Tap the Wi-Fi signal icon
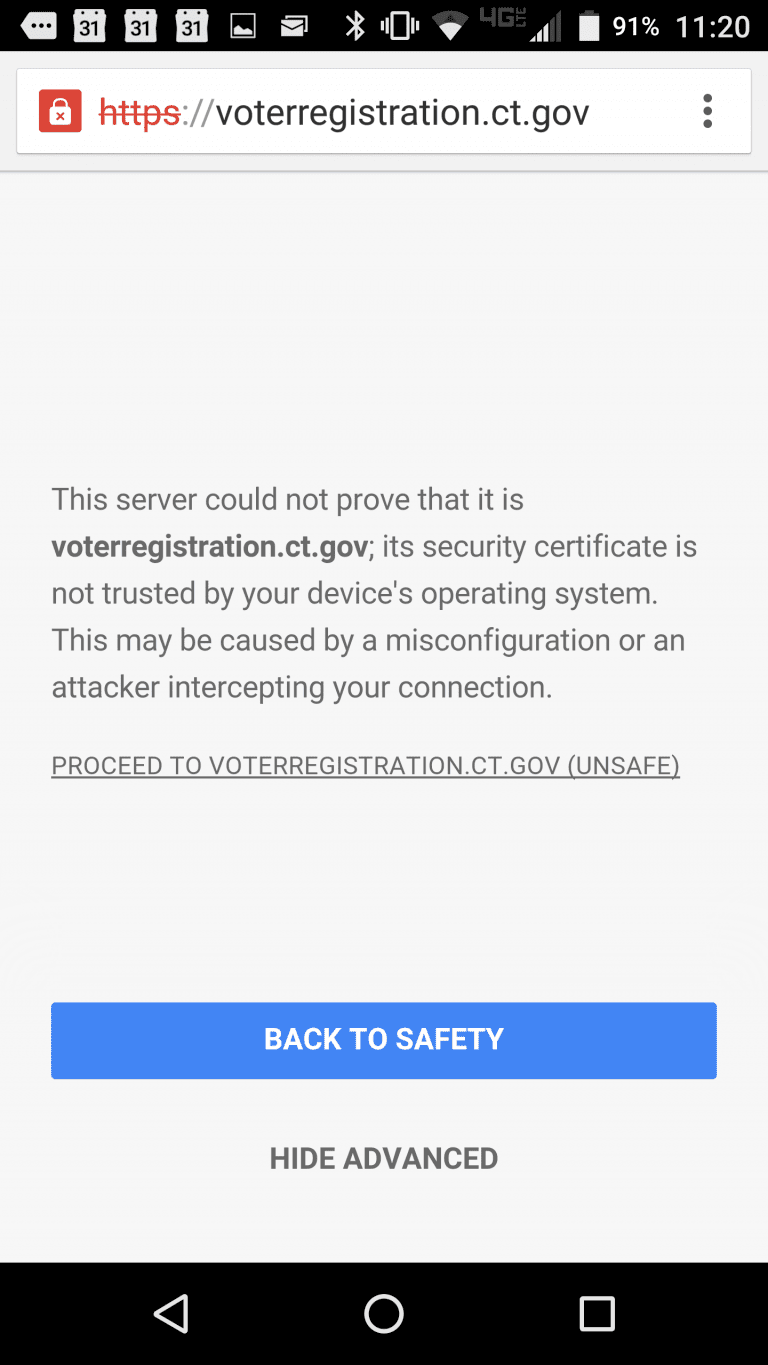 pyautogui.click(x=451, y=28)
